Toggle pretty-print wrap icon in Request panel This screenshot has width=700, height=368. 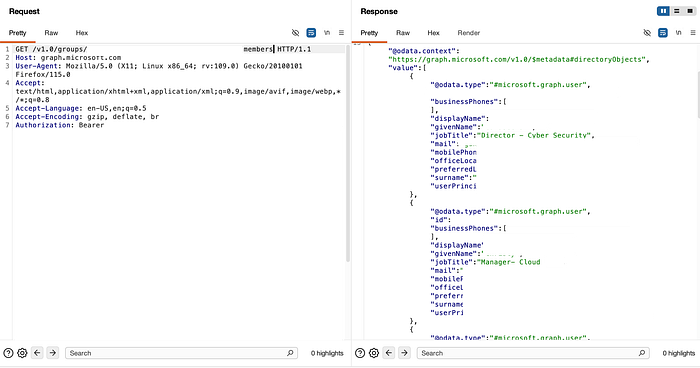coord(311,33)
